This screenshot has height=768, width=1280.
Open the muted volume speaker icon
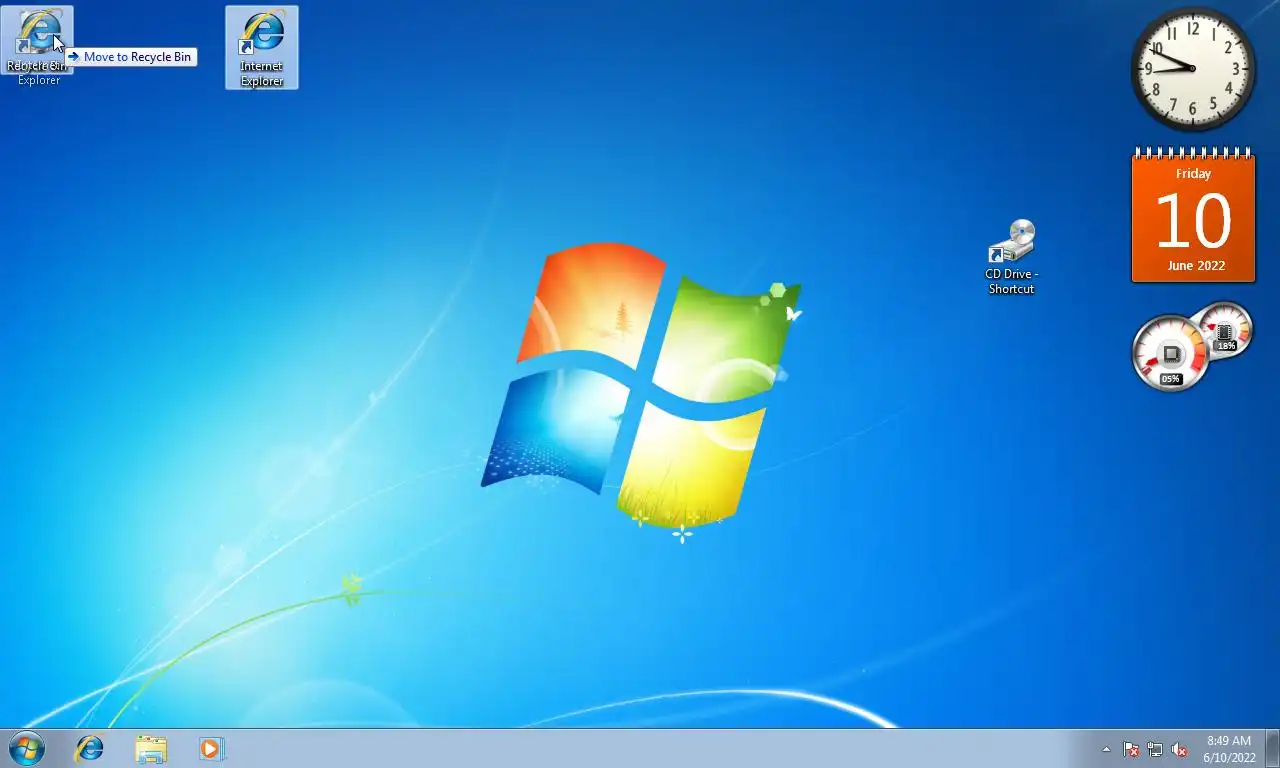(1179, 749)
